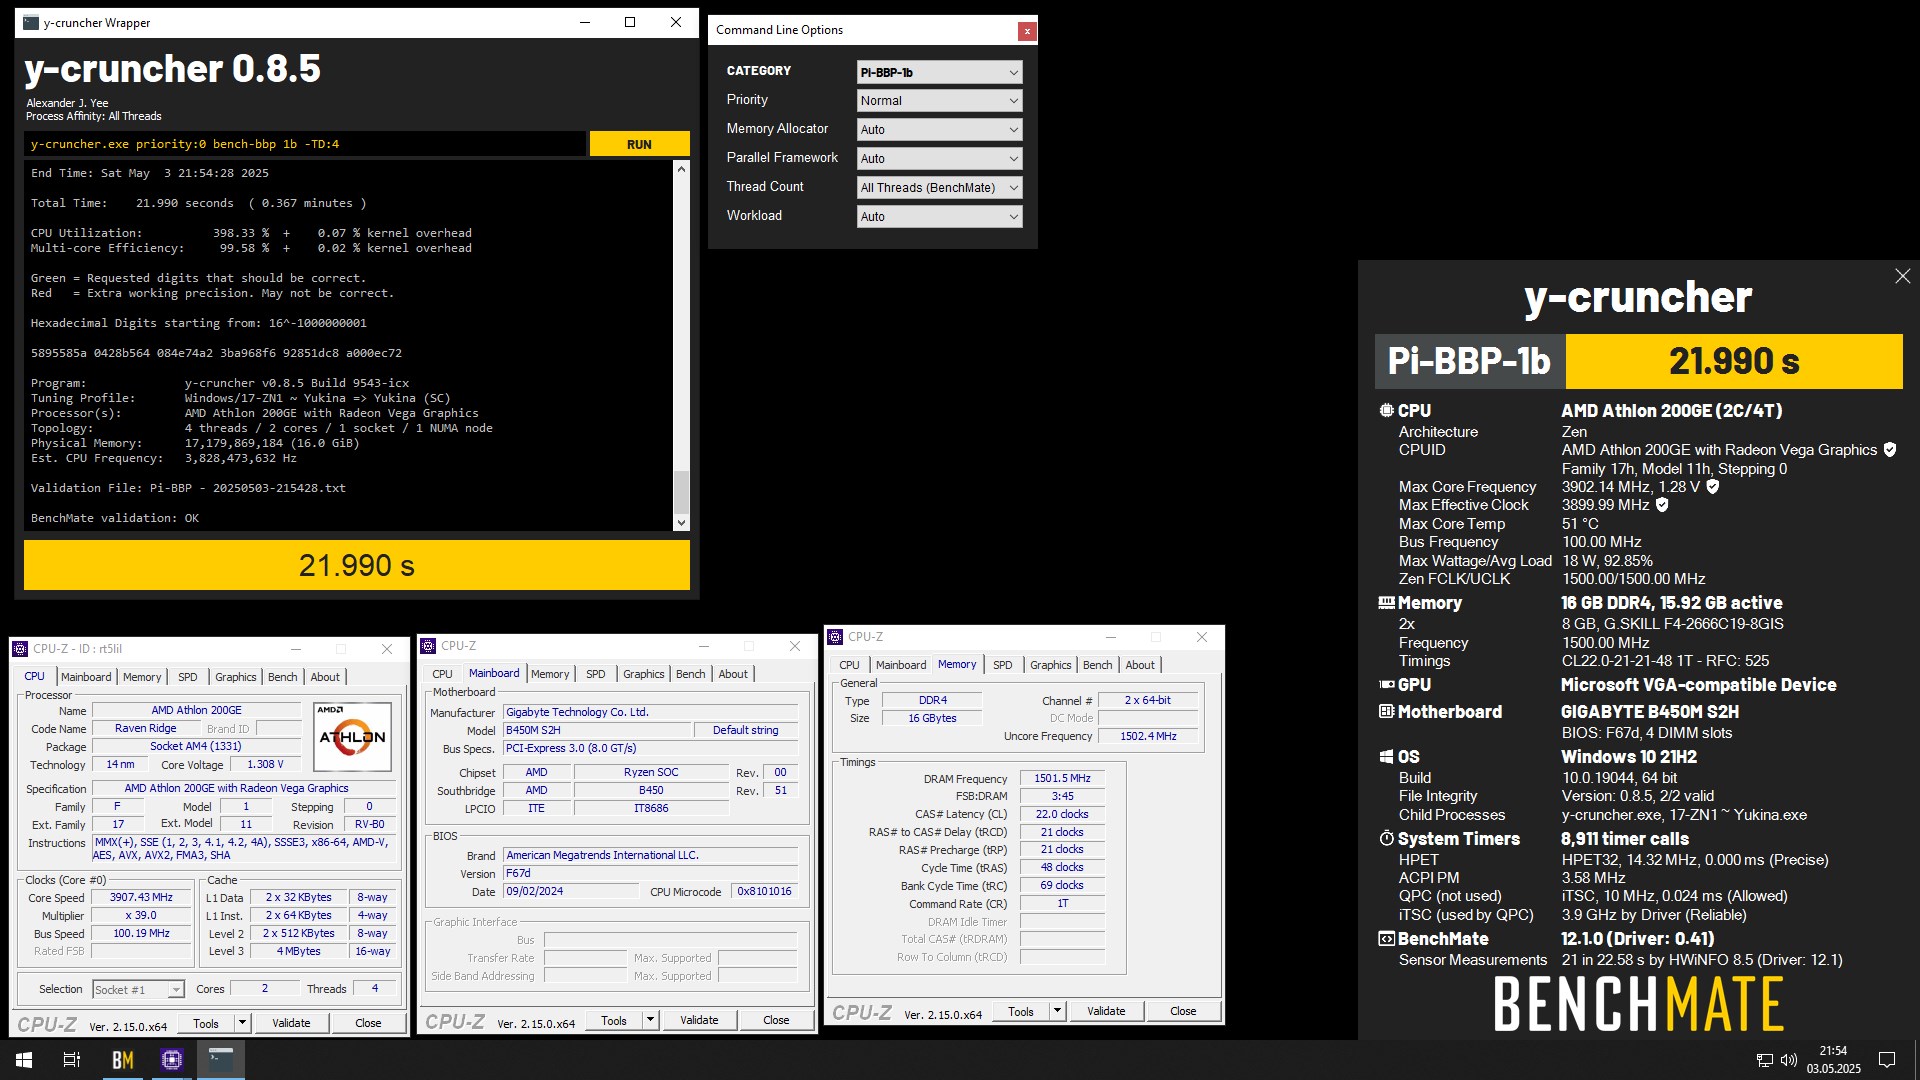The width and height of the screenshot is (1920, 1080).
Task: Open the Thread Count dropdown
Action: point(939,188)
